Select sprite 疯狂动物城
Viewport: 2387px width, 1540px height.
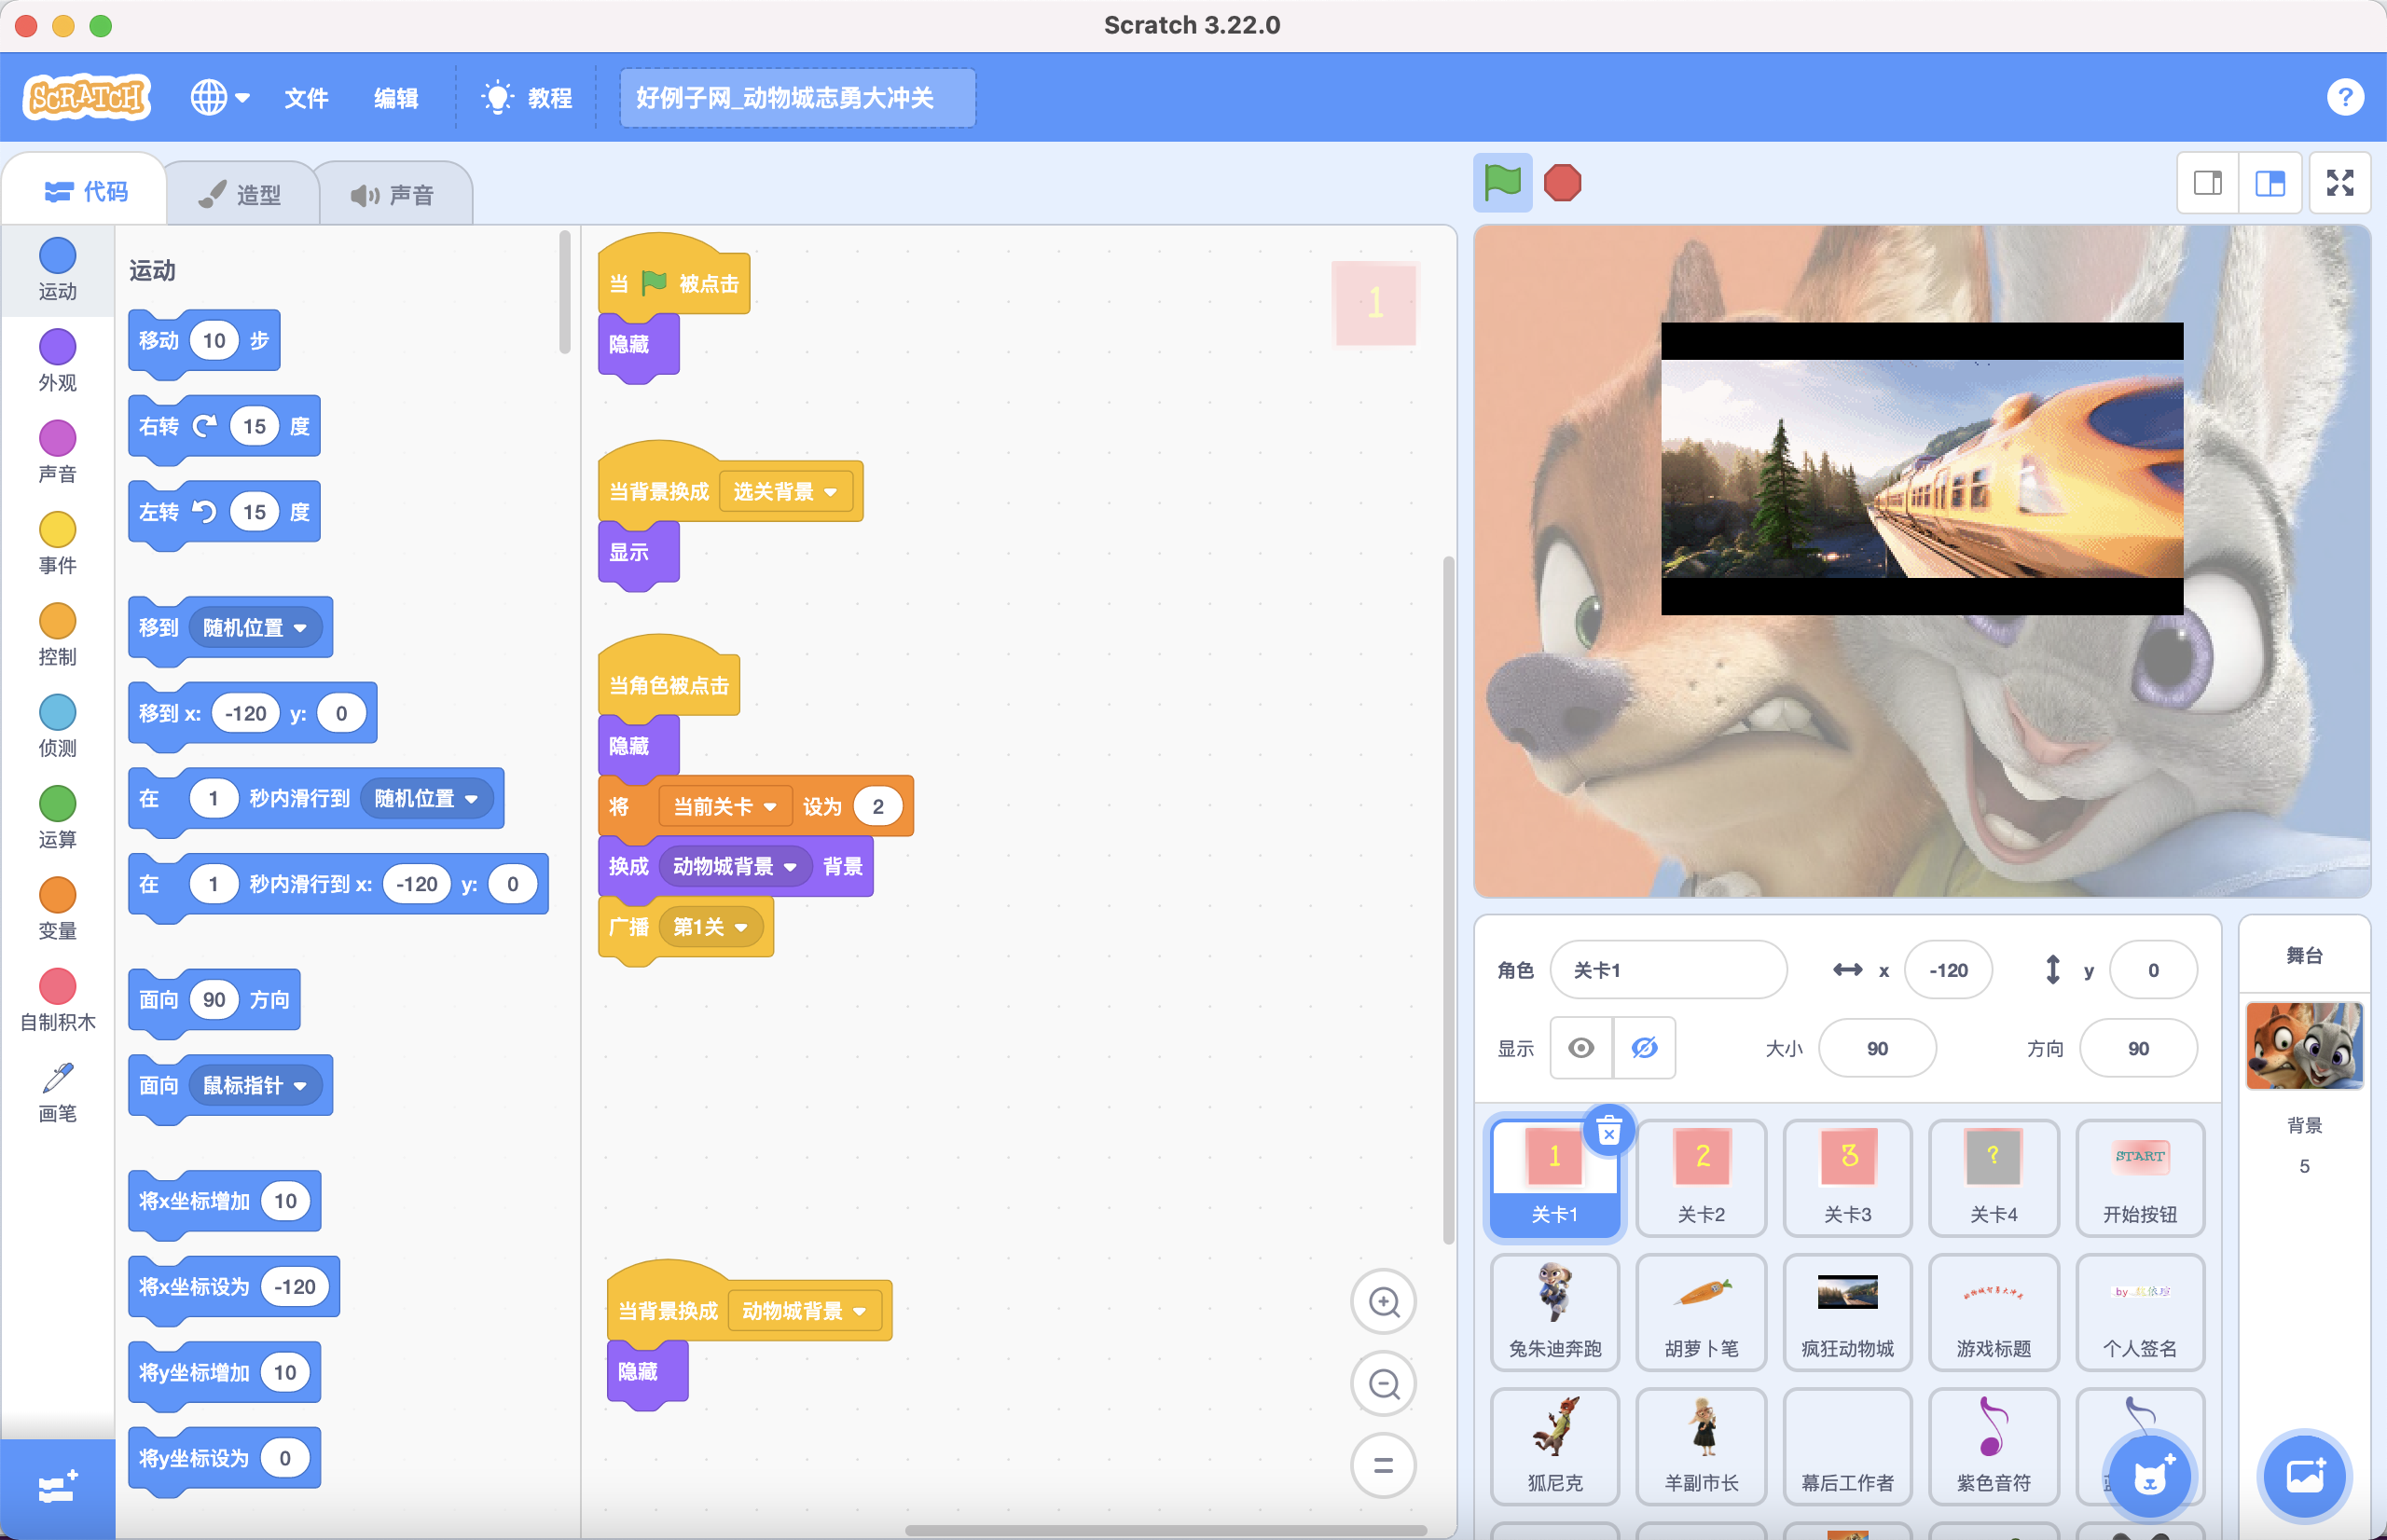tap(1847, 1312)
